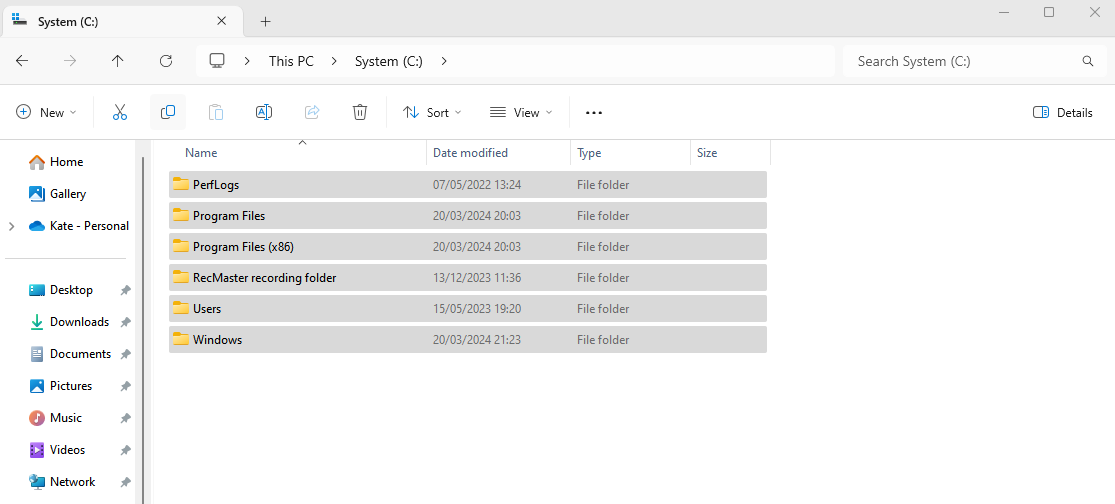Image resolution: width=1115 pixels, height=504 pixels.
Task: Select the System (C:) tab
Action: 110,21
